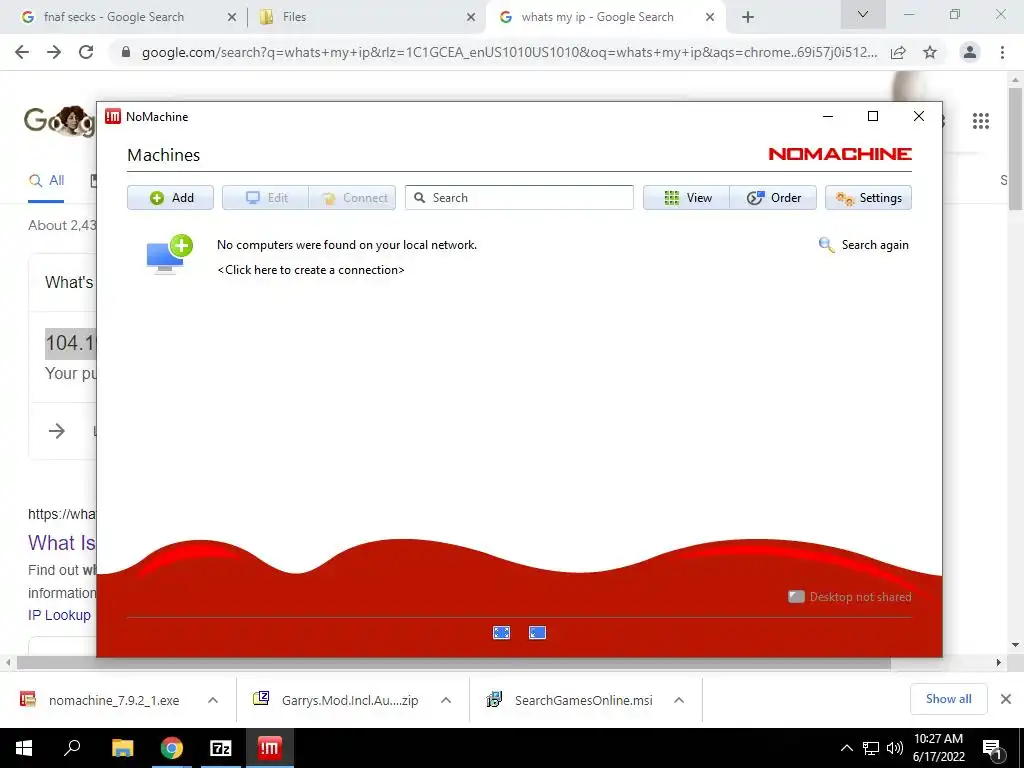Close the Chrome downloads bar
The image size is (1024, 768).
(1006, 699)
